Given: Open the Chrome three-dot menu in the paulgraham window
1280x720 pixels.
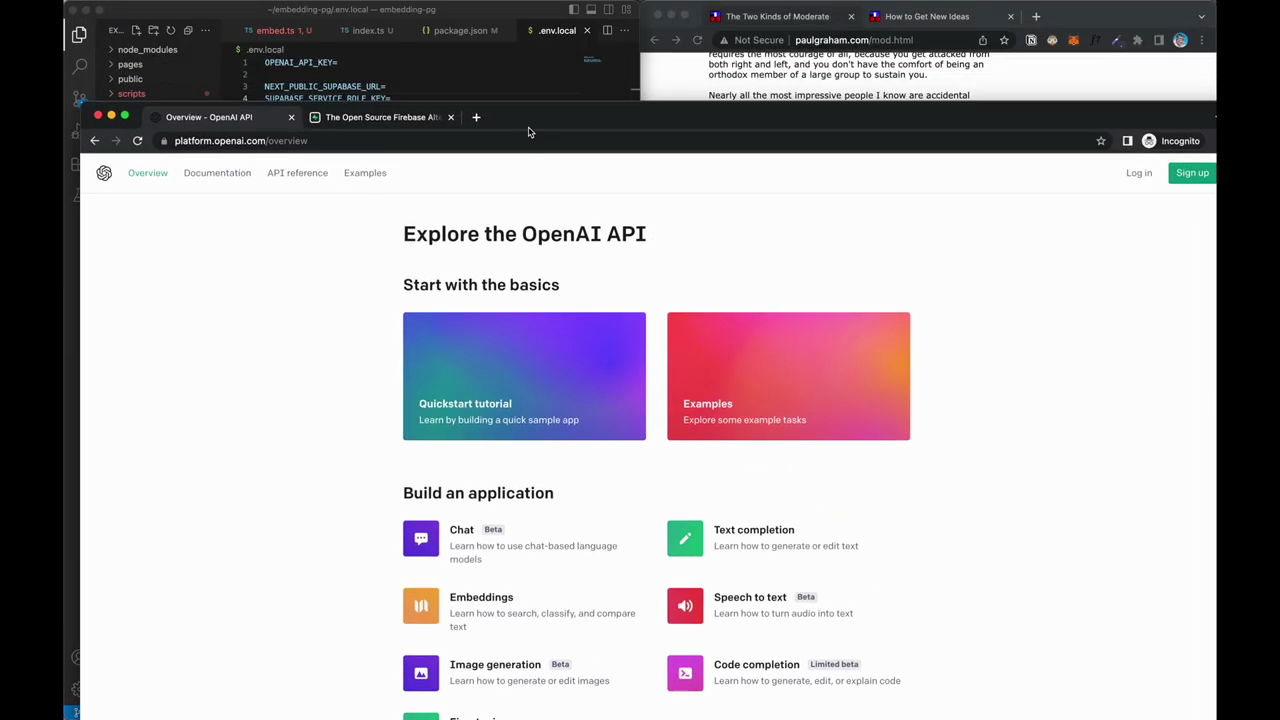Looking at the screenshot, I should pos(1201,40).
